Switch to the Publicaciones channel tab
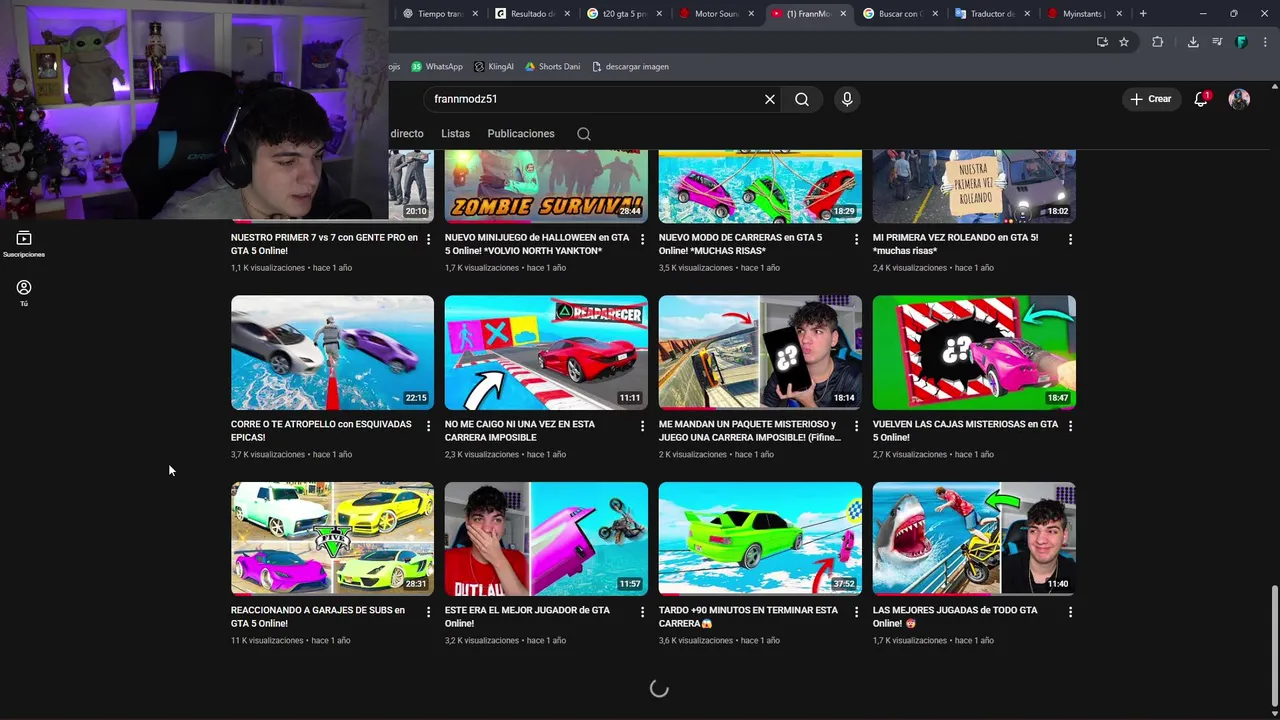Screen dimensions: 1280x720 click(x=521, y=134)
